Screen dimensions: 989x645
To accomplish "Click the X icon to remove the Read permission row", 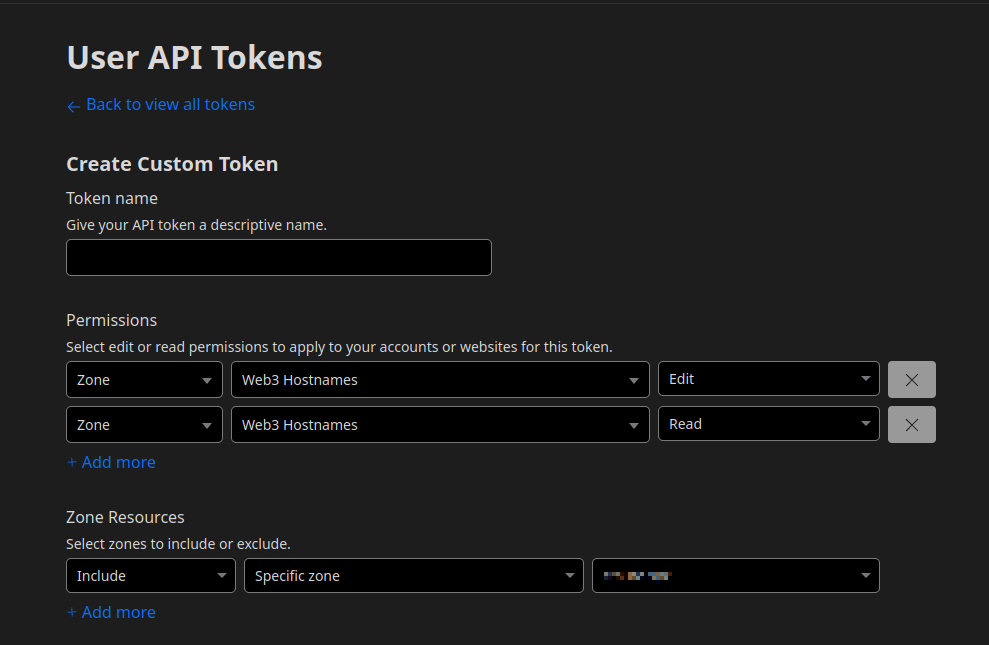I will pyautogui.click(x=911, y=424).
